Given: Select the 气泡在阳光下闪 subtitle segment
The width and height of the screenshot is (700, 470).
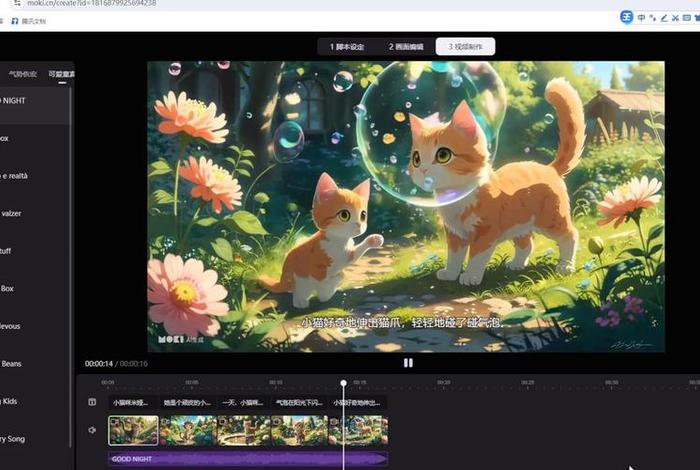Looking at the screenshot, I should click(299, 403).
